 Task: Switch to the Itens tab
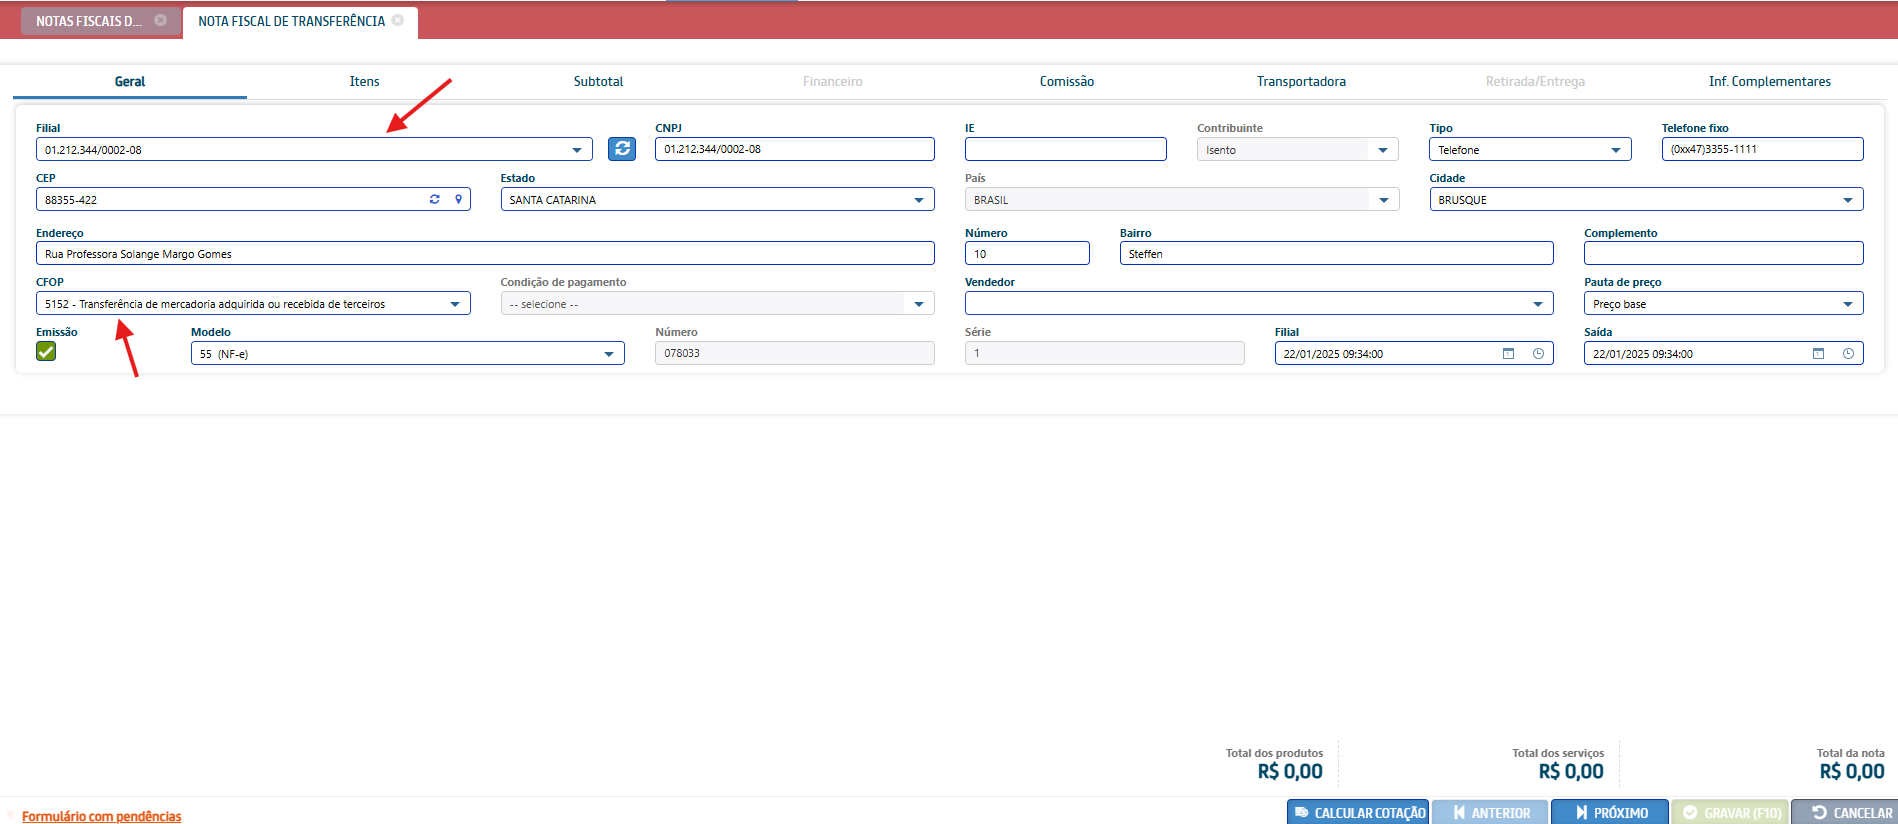tap(364, 82)
